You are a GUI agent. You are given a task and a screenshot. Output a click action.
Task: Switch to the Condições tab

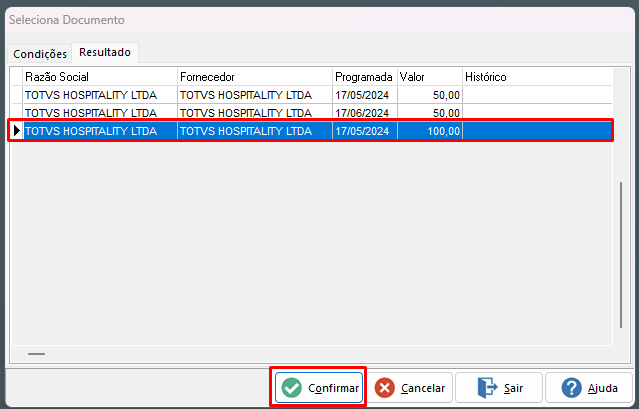40,54
